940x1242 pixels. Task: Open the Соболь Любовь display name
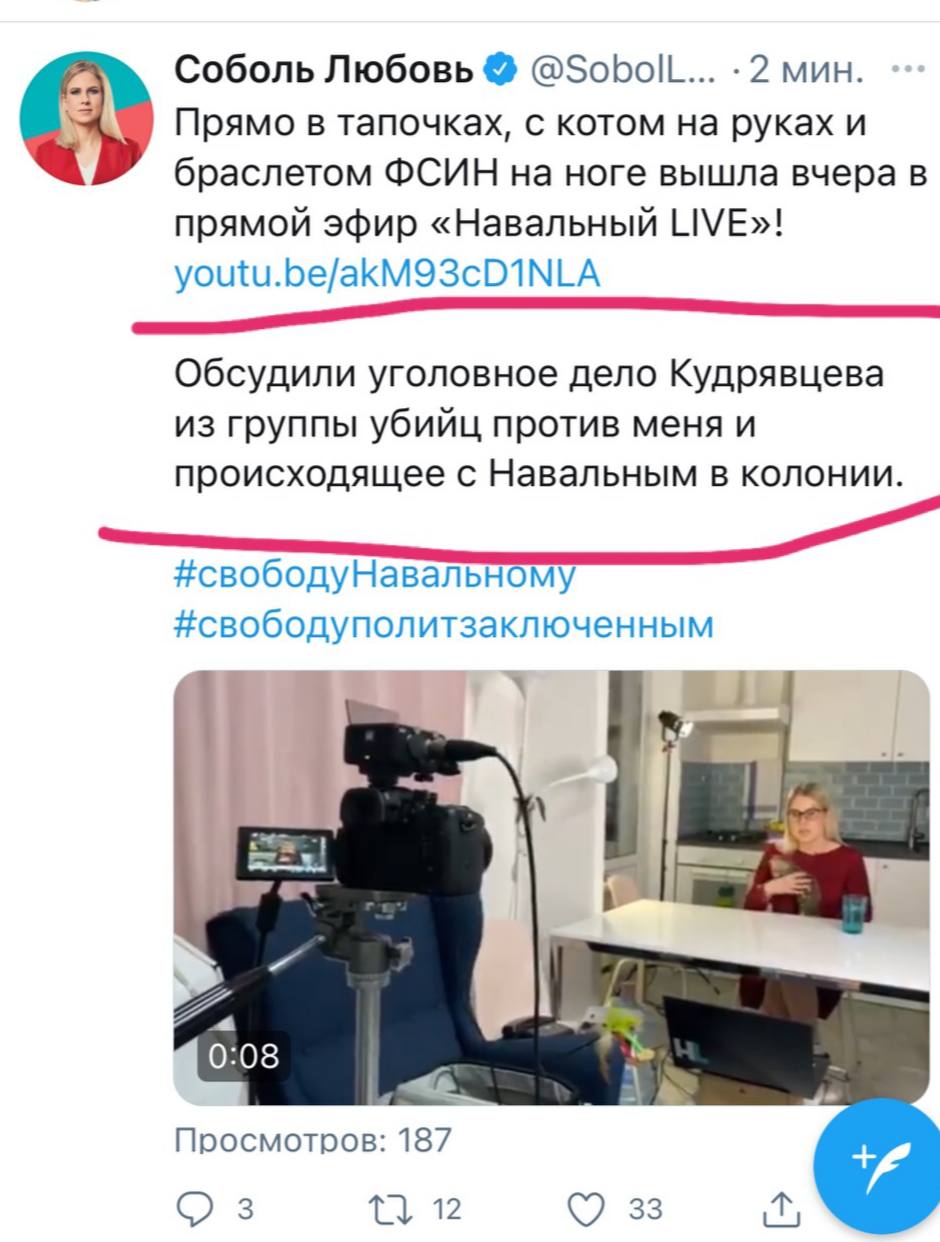click(325, 72)
